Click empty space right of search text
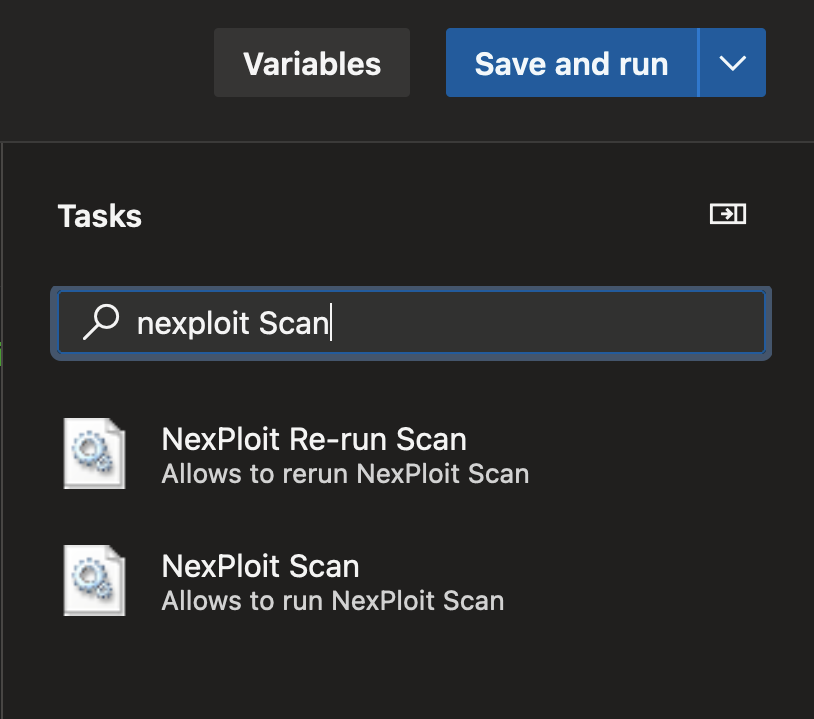Screen dimensions: 814x719 [x=545, y=322]
